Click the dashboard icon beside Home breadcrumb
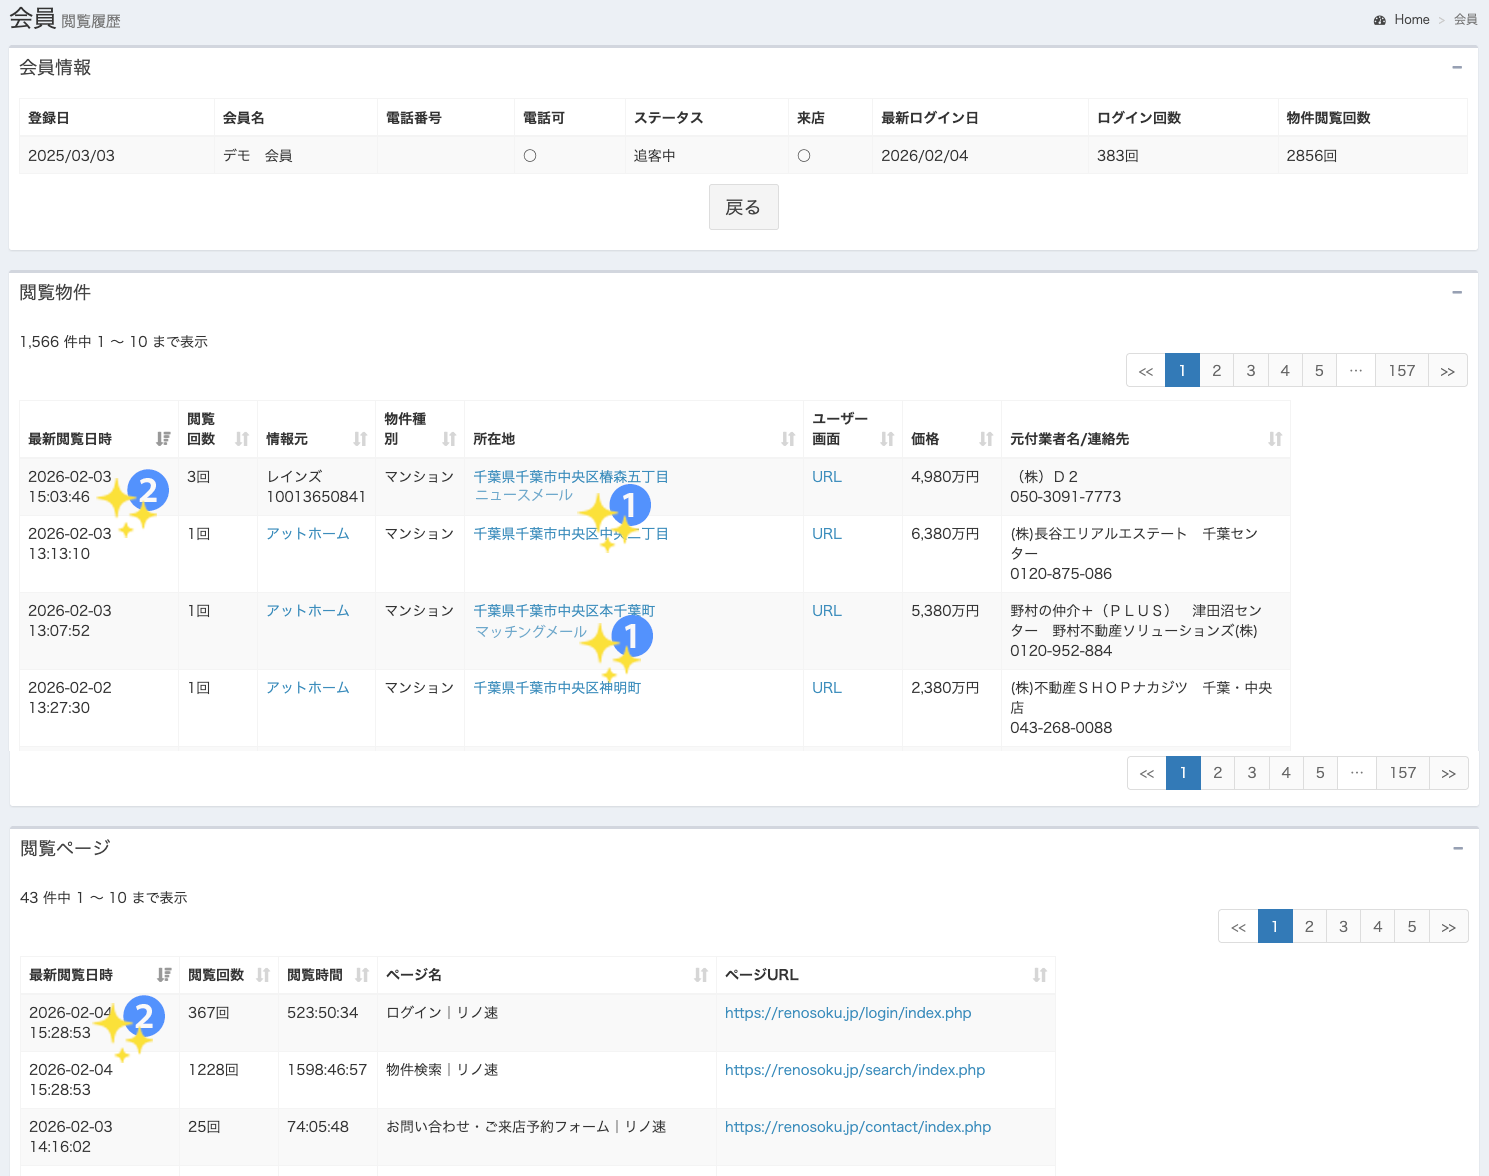 pos(1380,20)
